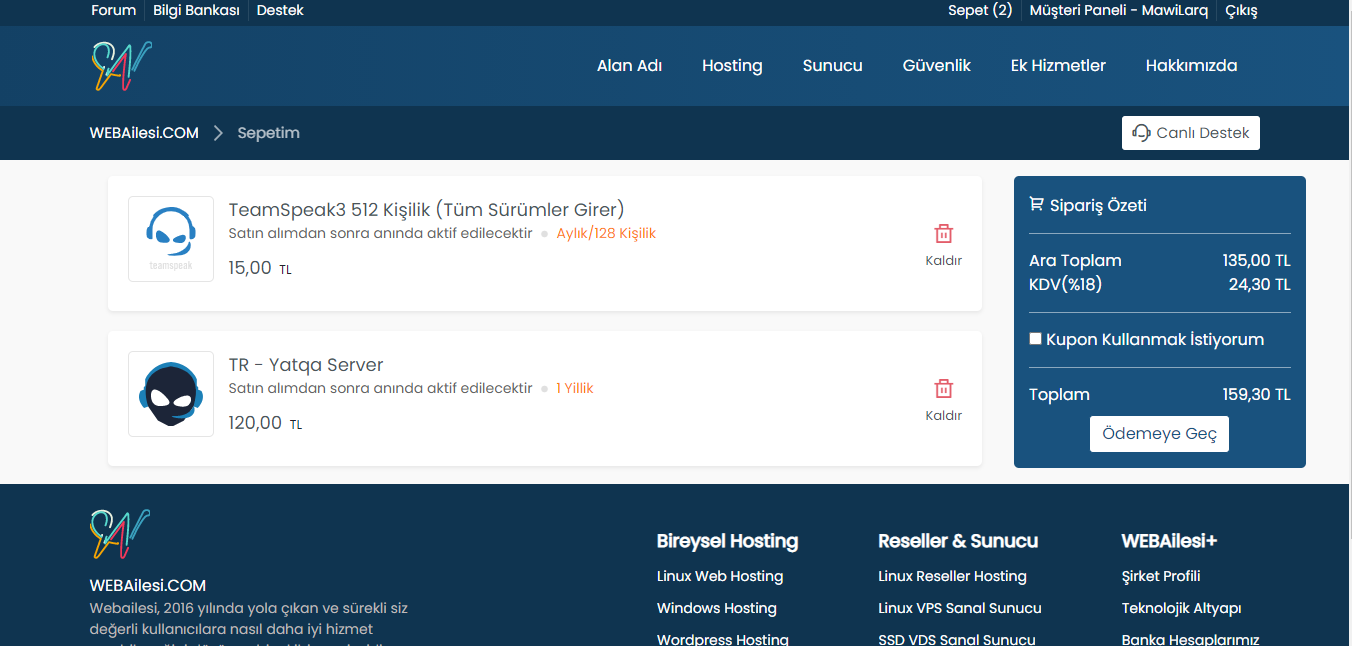This screenshot has height=646, width=1352.
Task: Click the WEBAilesi logo in footer
Action: [120, 535]
